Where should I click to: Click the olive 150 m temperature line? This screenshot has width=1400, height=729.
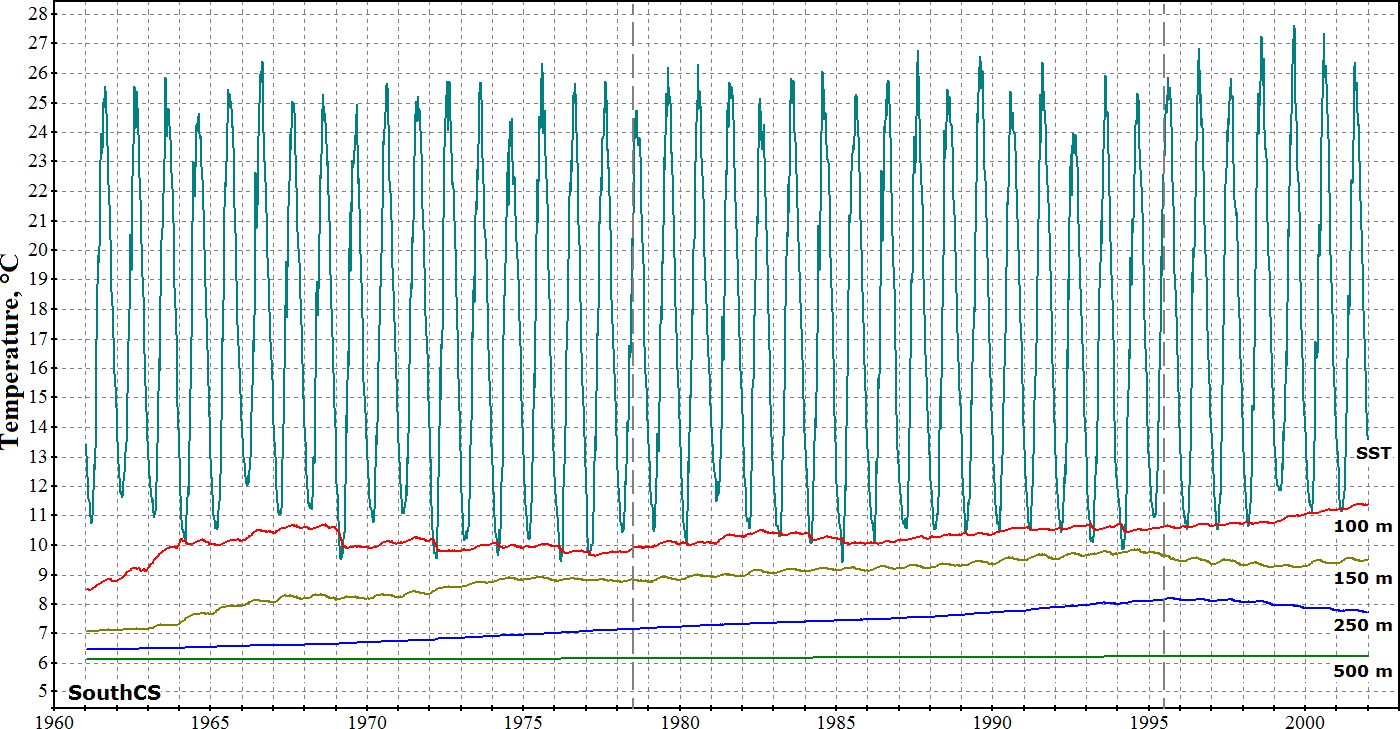(700, 576)
